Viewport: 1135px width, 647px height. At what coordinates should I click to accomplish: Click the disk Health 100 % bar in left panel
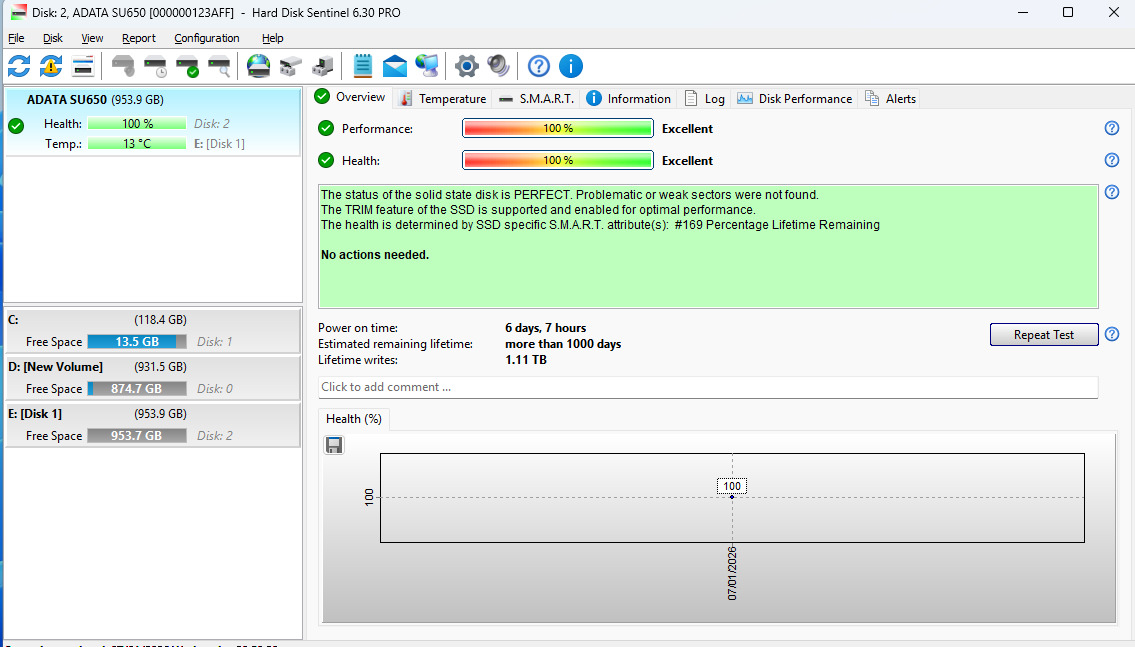(137, 124)
